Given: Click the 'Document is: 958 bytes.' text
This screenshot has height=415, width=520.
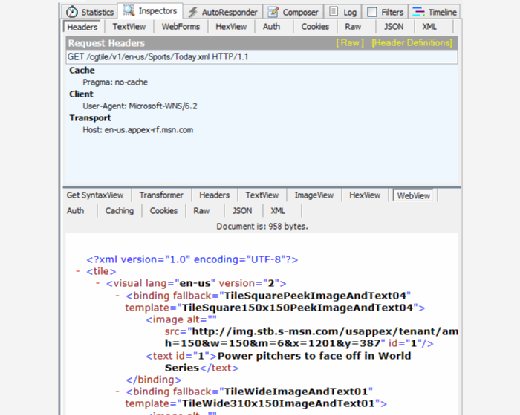Looking at the screenshot, I should click(x=262, y=227).
